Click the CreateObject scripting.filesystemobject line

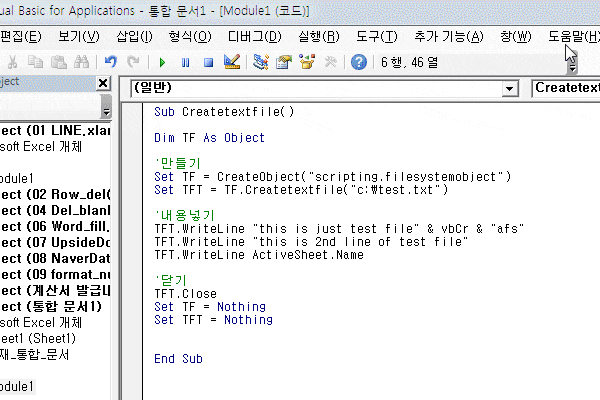(333, 177)
